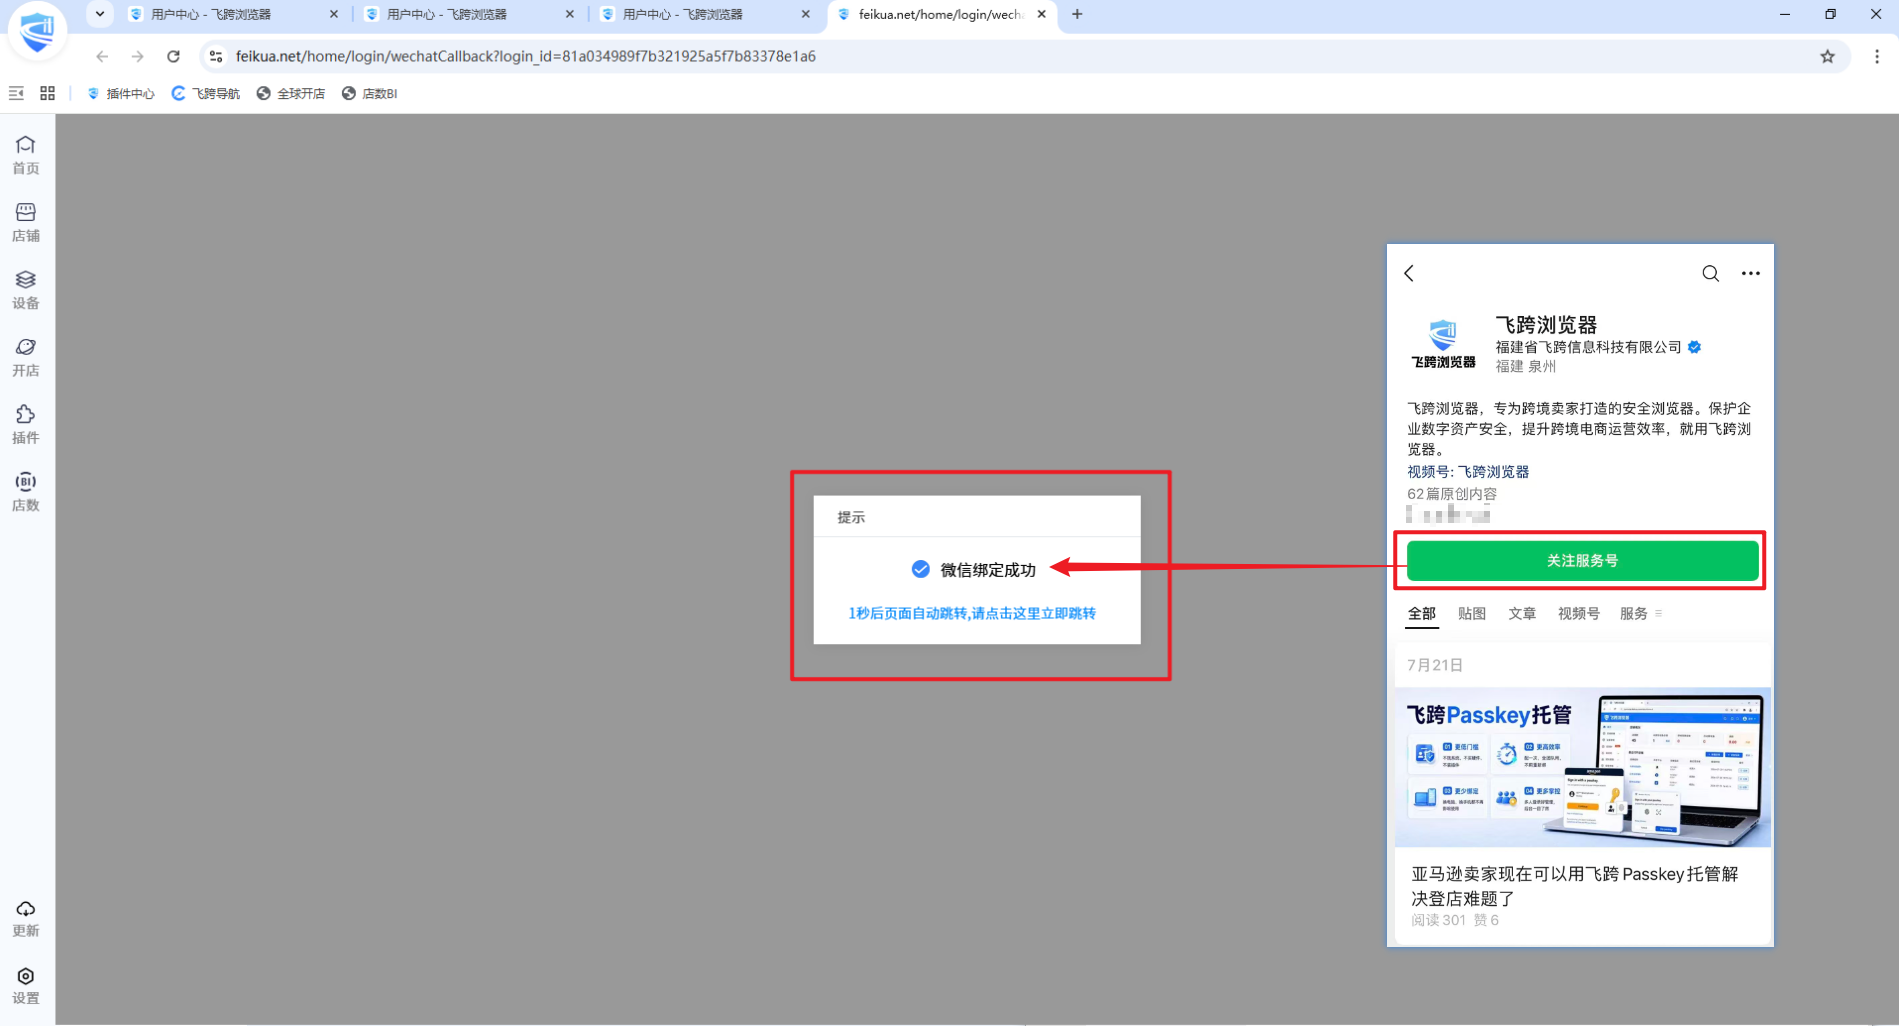Image resolution: width=1899 pixels, height=1026 pixels.
Task: Open the 飞跨导航 bookmark
Action: pos(206,93)
